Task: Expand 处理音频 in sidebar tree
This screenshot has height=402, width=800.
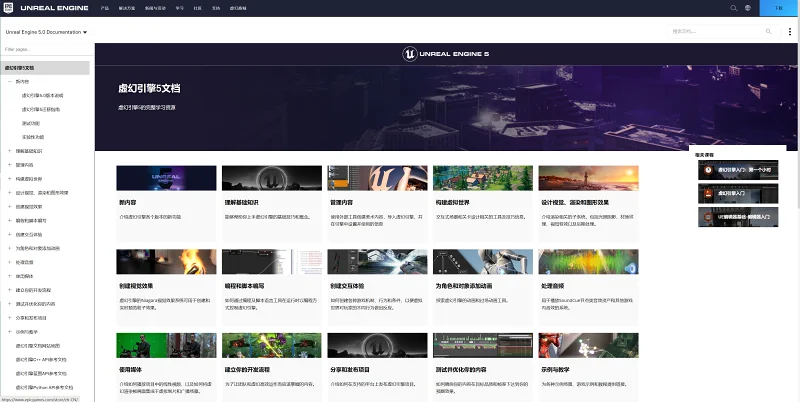Action: pyautogui.click(x=10, y=262)
